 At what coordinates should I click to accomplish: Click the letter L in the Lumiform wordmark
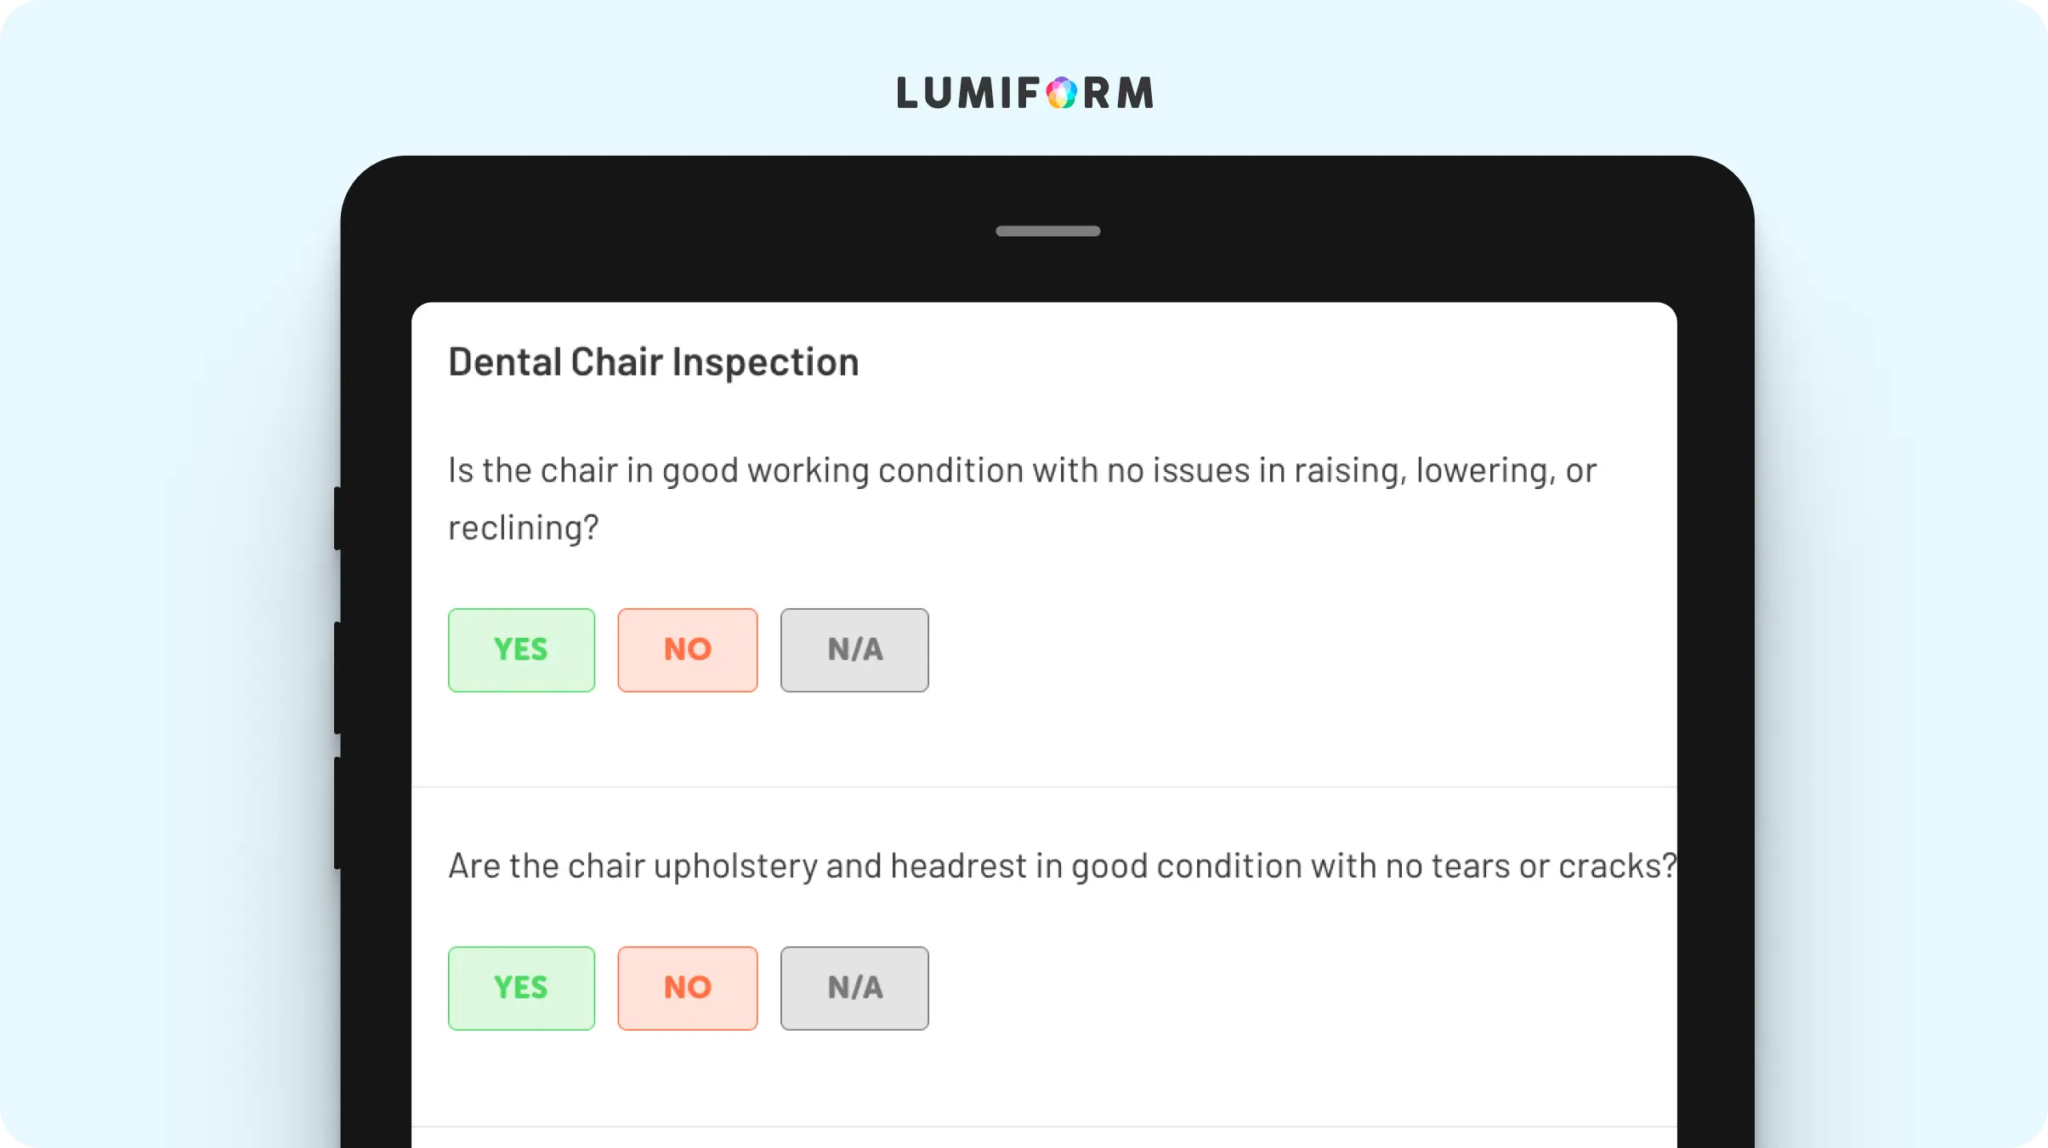pos(906,93)
